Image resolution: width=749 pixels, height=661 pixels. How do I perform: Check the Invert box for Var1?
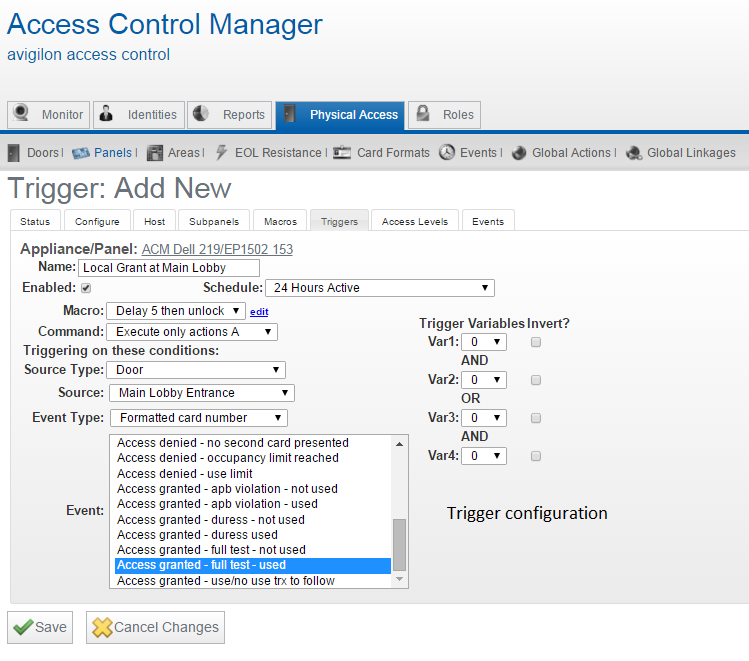[536, 342]
